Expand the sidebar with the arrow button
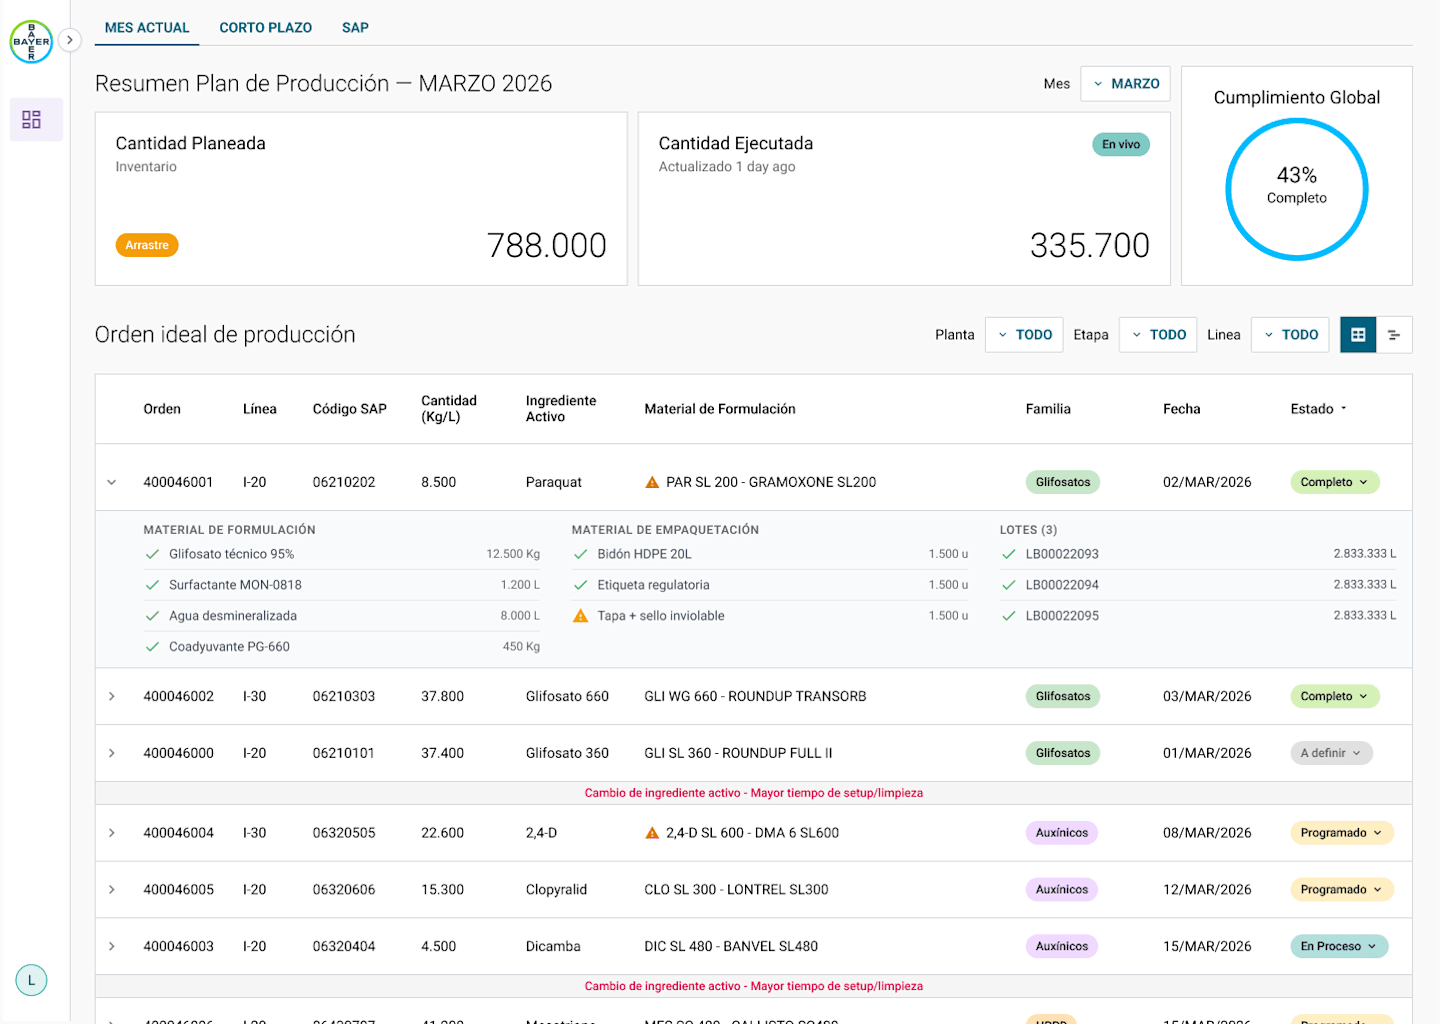 point(69,40)
